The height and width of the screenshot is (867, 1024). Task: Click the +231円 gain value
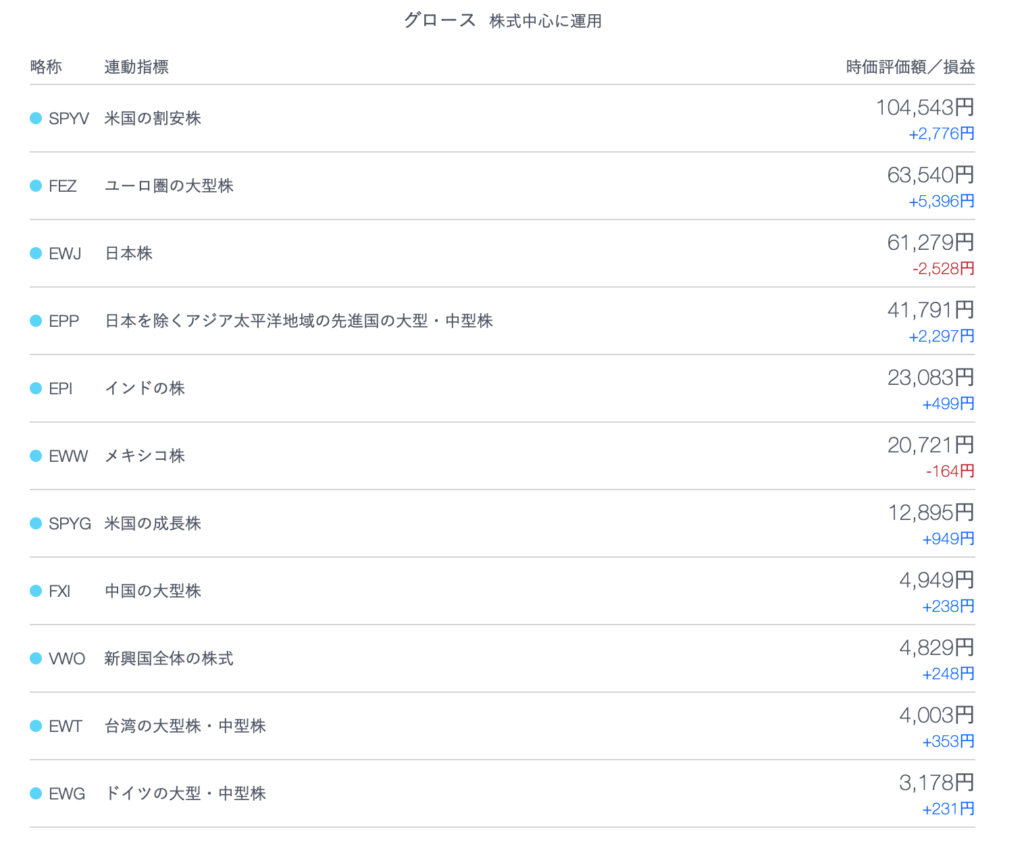point(948,809)
